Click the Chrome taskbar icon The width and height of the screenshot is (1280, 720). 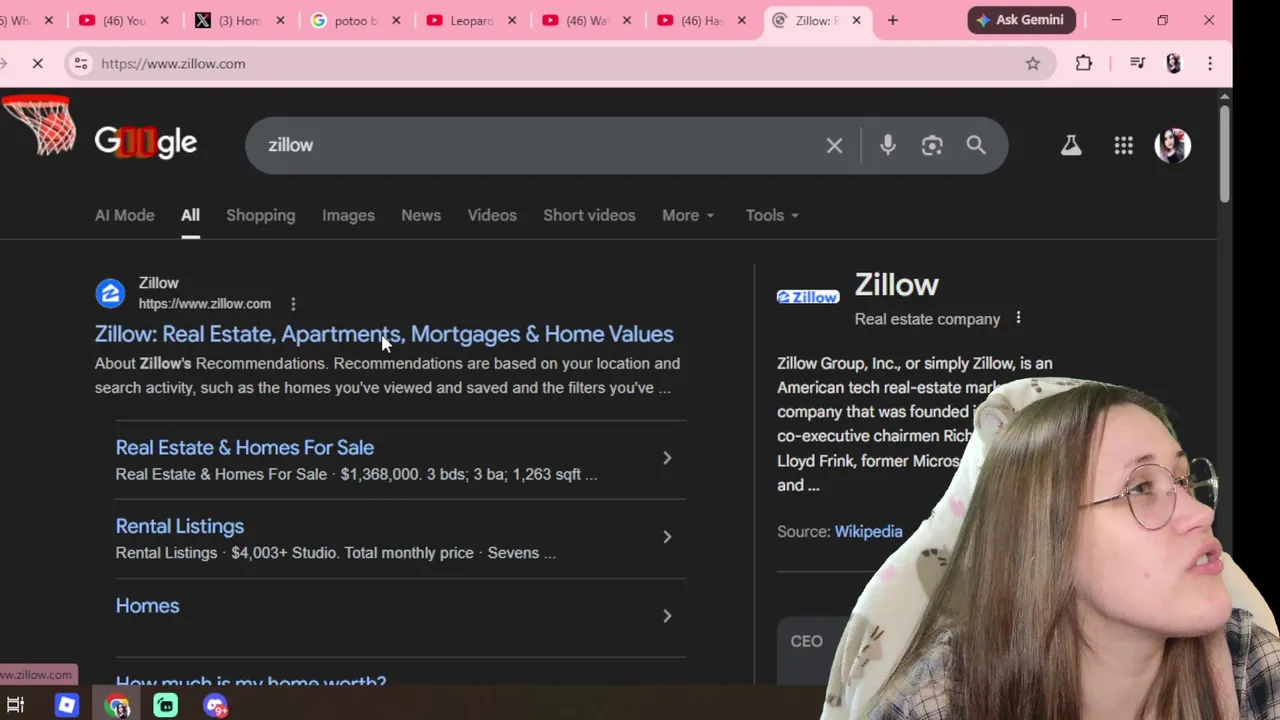click(x=117, y=706)
